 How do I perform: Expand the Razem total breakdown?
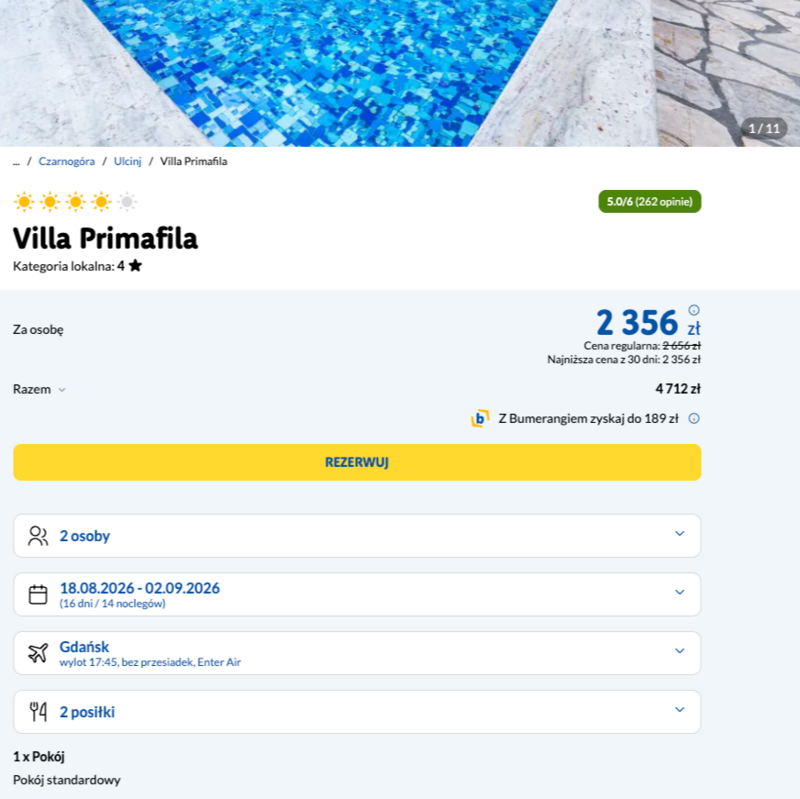point(39,389)
